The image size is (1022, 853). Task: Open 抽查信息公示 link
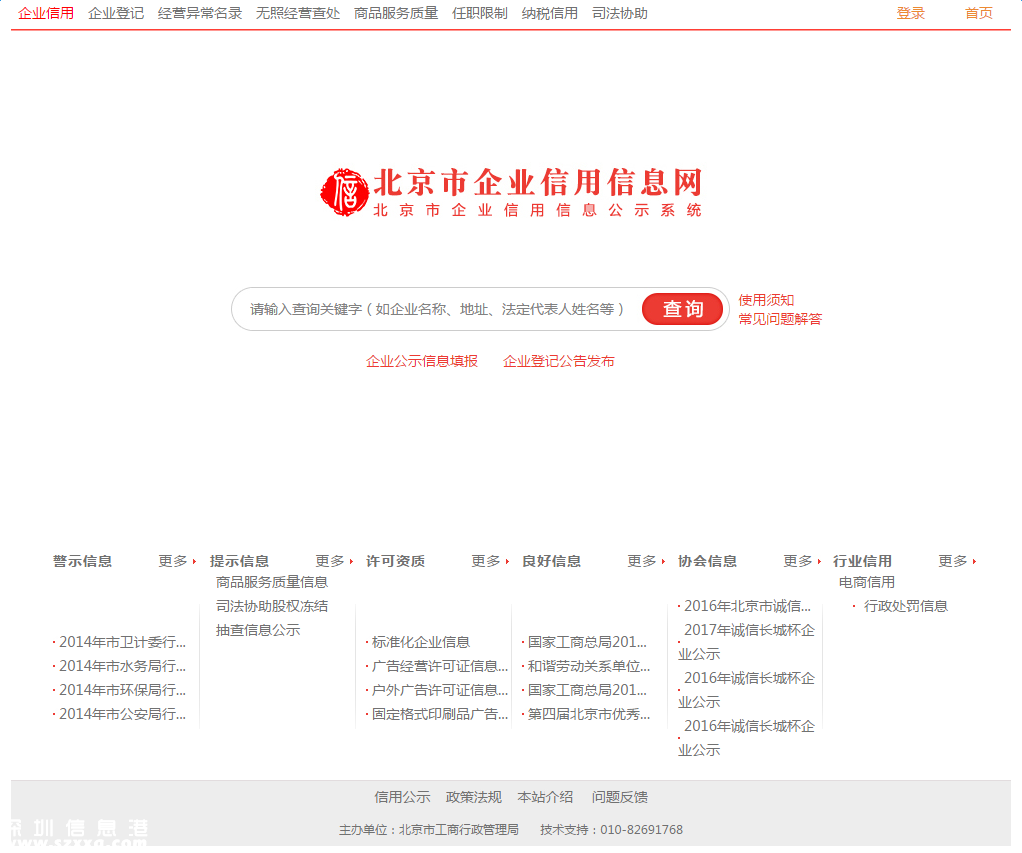[x=258, y=630]
